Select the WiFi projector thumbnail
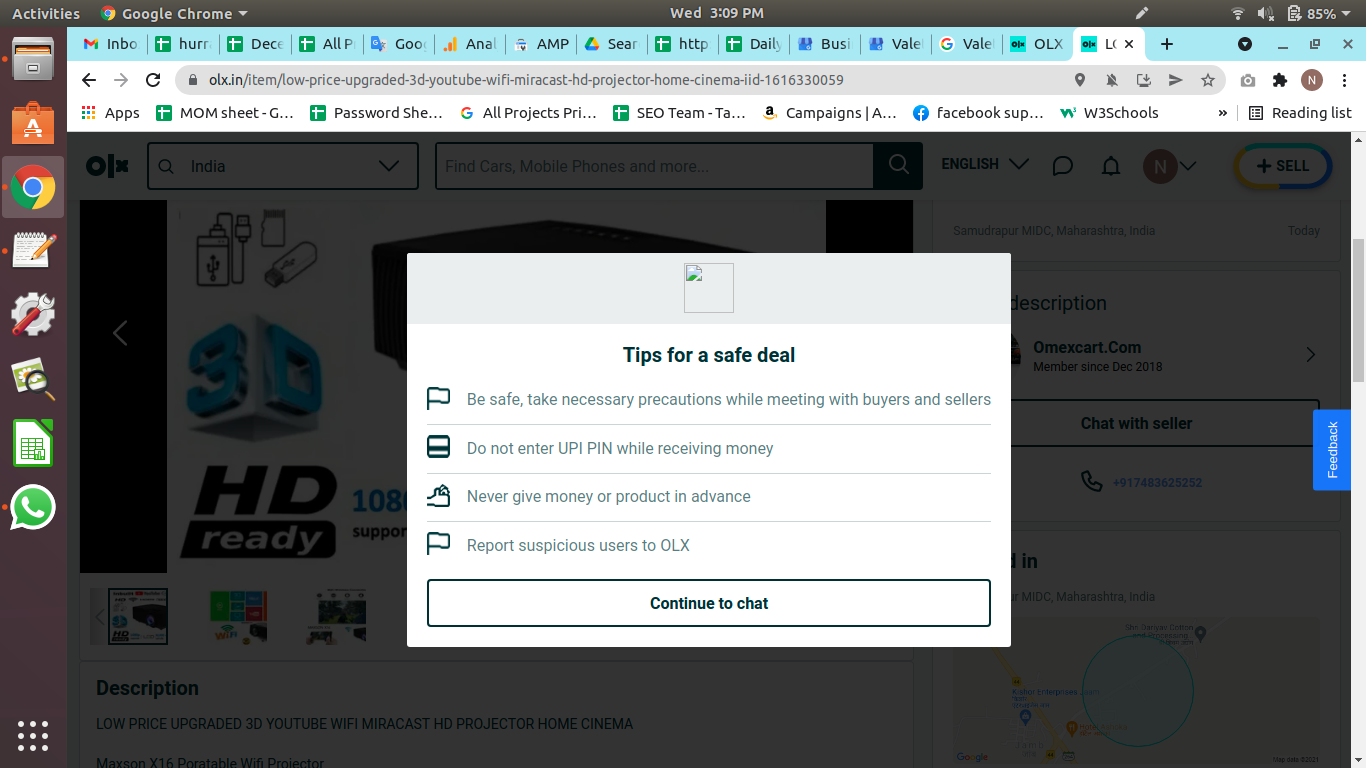Screen dimensions: 1366x768 238,616
